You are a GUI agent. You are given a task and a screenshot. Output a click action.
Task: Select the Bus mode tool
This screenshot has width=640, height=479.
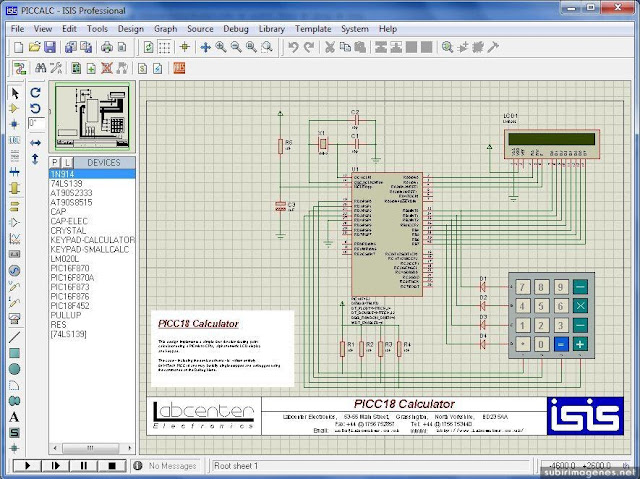pyautogui.click(x=14, y=172)
